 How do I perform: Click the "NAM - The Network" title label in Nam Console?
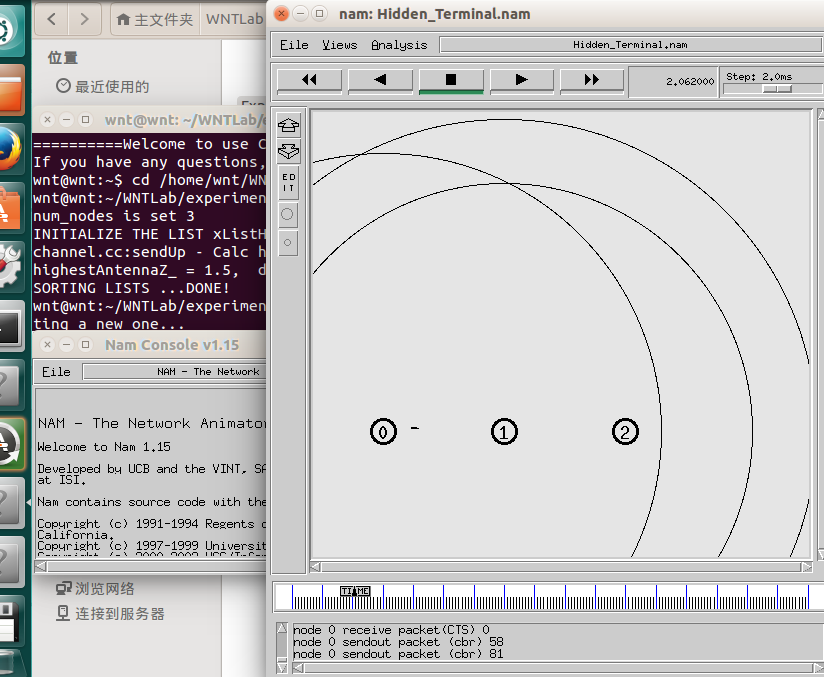click(208, 372)
